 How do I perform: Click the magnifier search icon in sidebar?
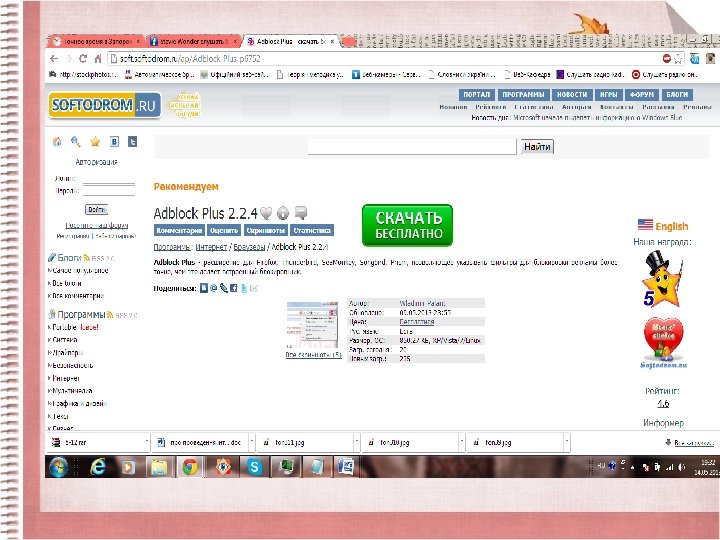tap(76, 141)
